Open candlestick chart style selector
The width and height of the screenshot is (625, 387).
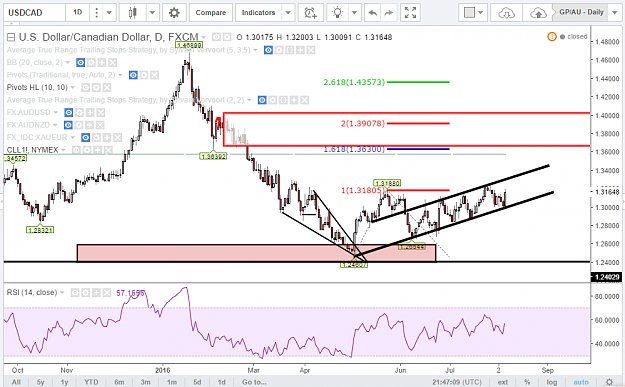(133, 13)
